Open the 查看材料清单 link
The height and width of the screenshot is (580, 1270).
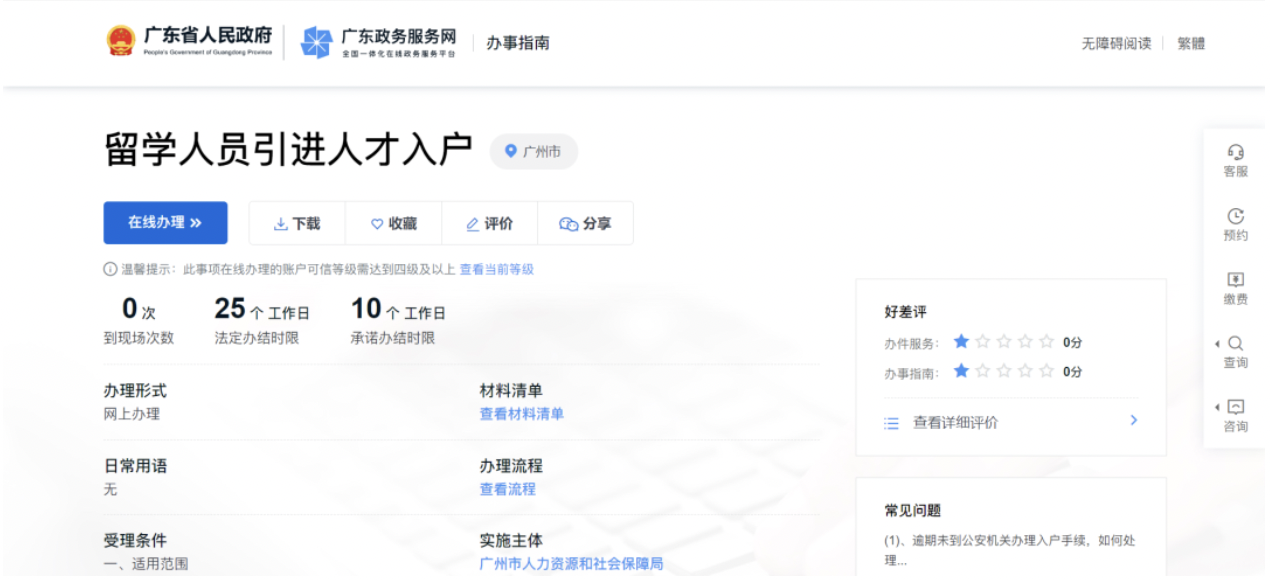coord(521,414)
